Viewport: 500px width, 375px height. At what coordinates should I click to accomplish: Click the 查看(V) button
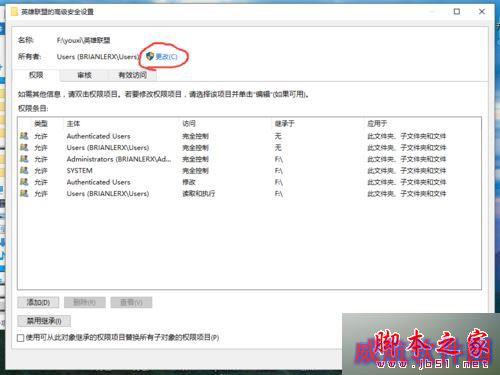pyautogui.click(x=131, y=302)
